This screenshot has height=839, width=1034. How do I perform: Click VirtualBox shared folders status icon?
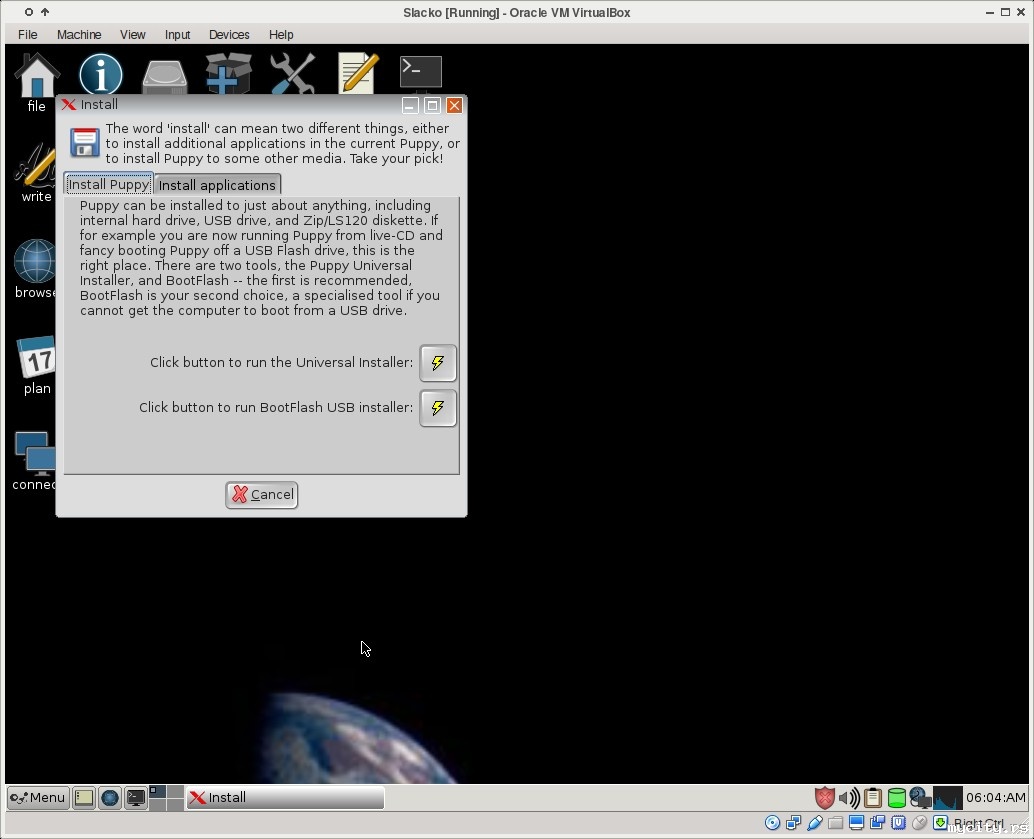836,823
